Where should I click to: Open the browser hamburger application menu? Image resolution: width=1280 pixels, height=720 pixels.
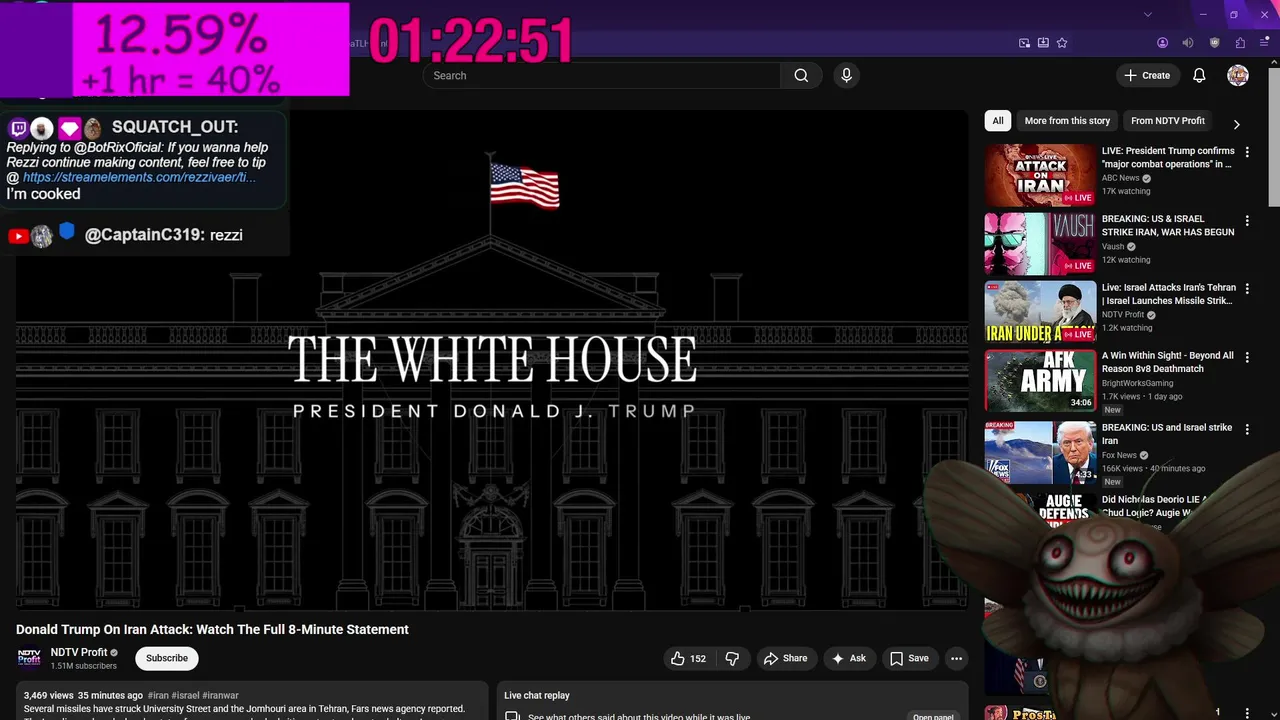[1264, 43]
